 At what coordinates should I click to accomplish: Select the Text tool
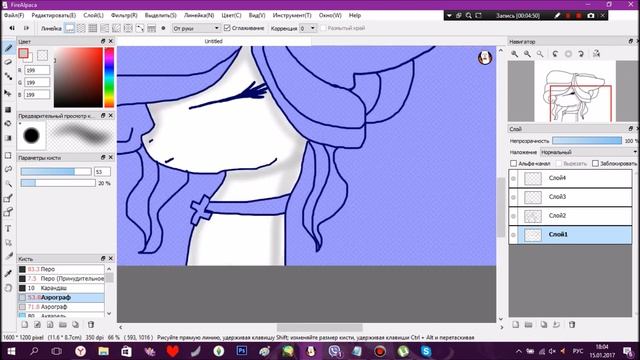point(8,228)
